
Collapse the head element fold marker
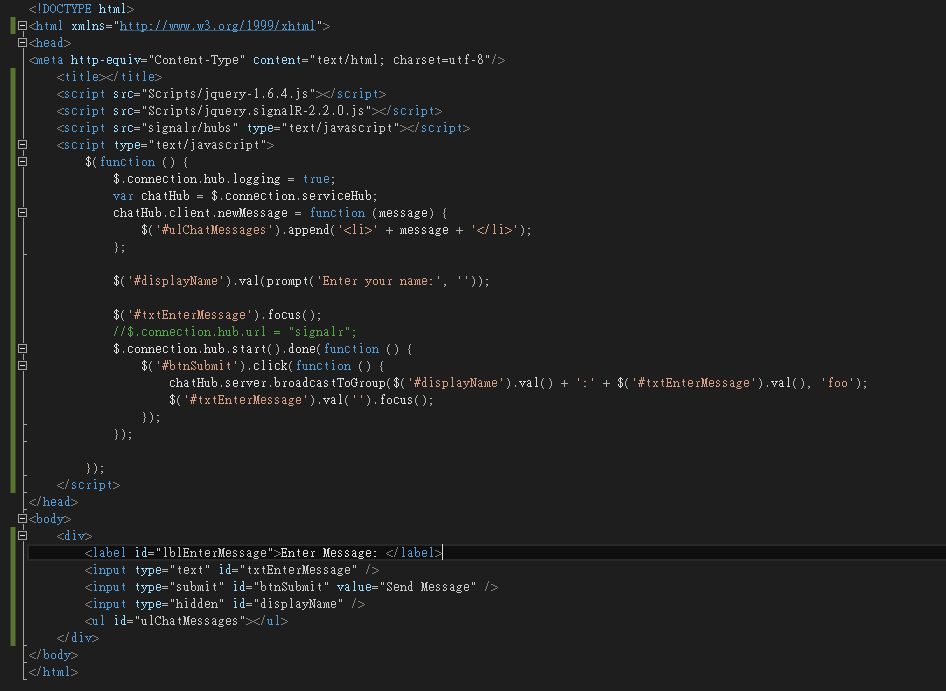click(22, 43)
